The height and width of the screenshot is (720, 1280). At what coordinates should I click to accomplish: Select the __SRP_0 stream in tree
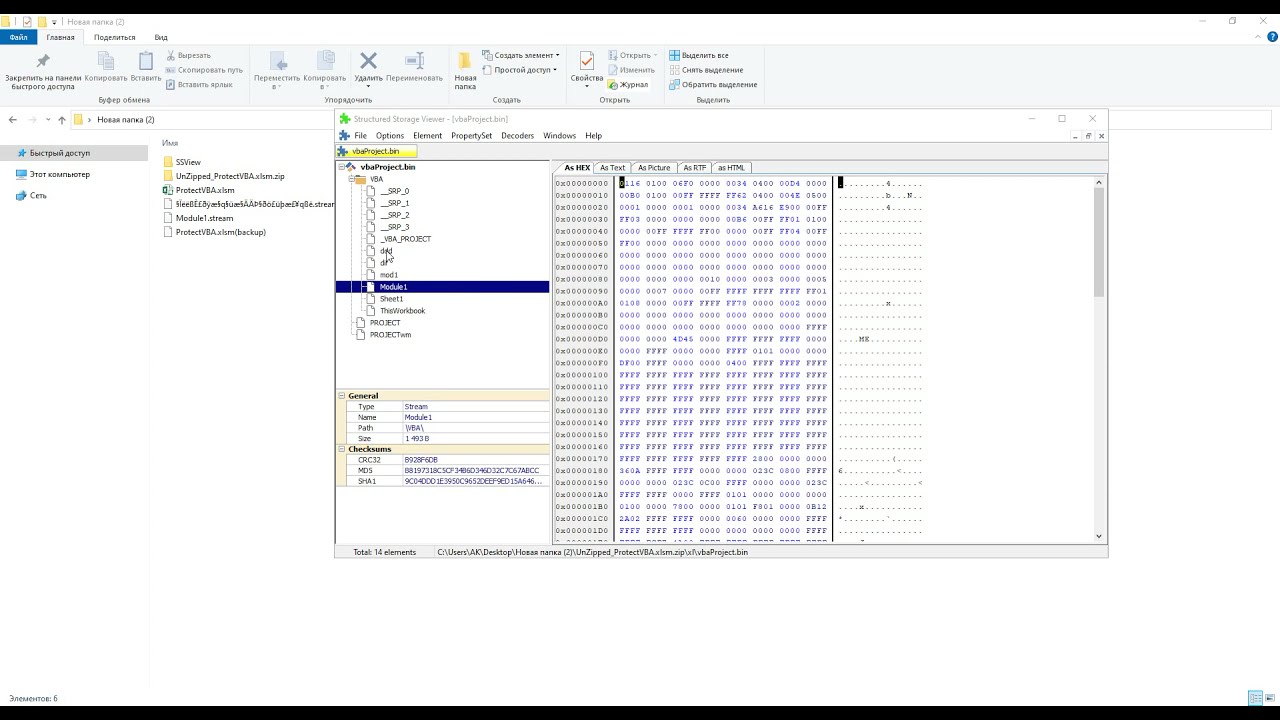coord(394,191)
